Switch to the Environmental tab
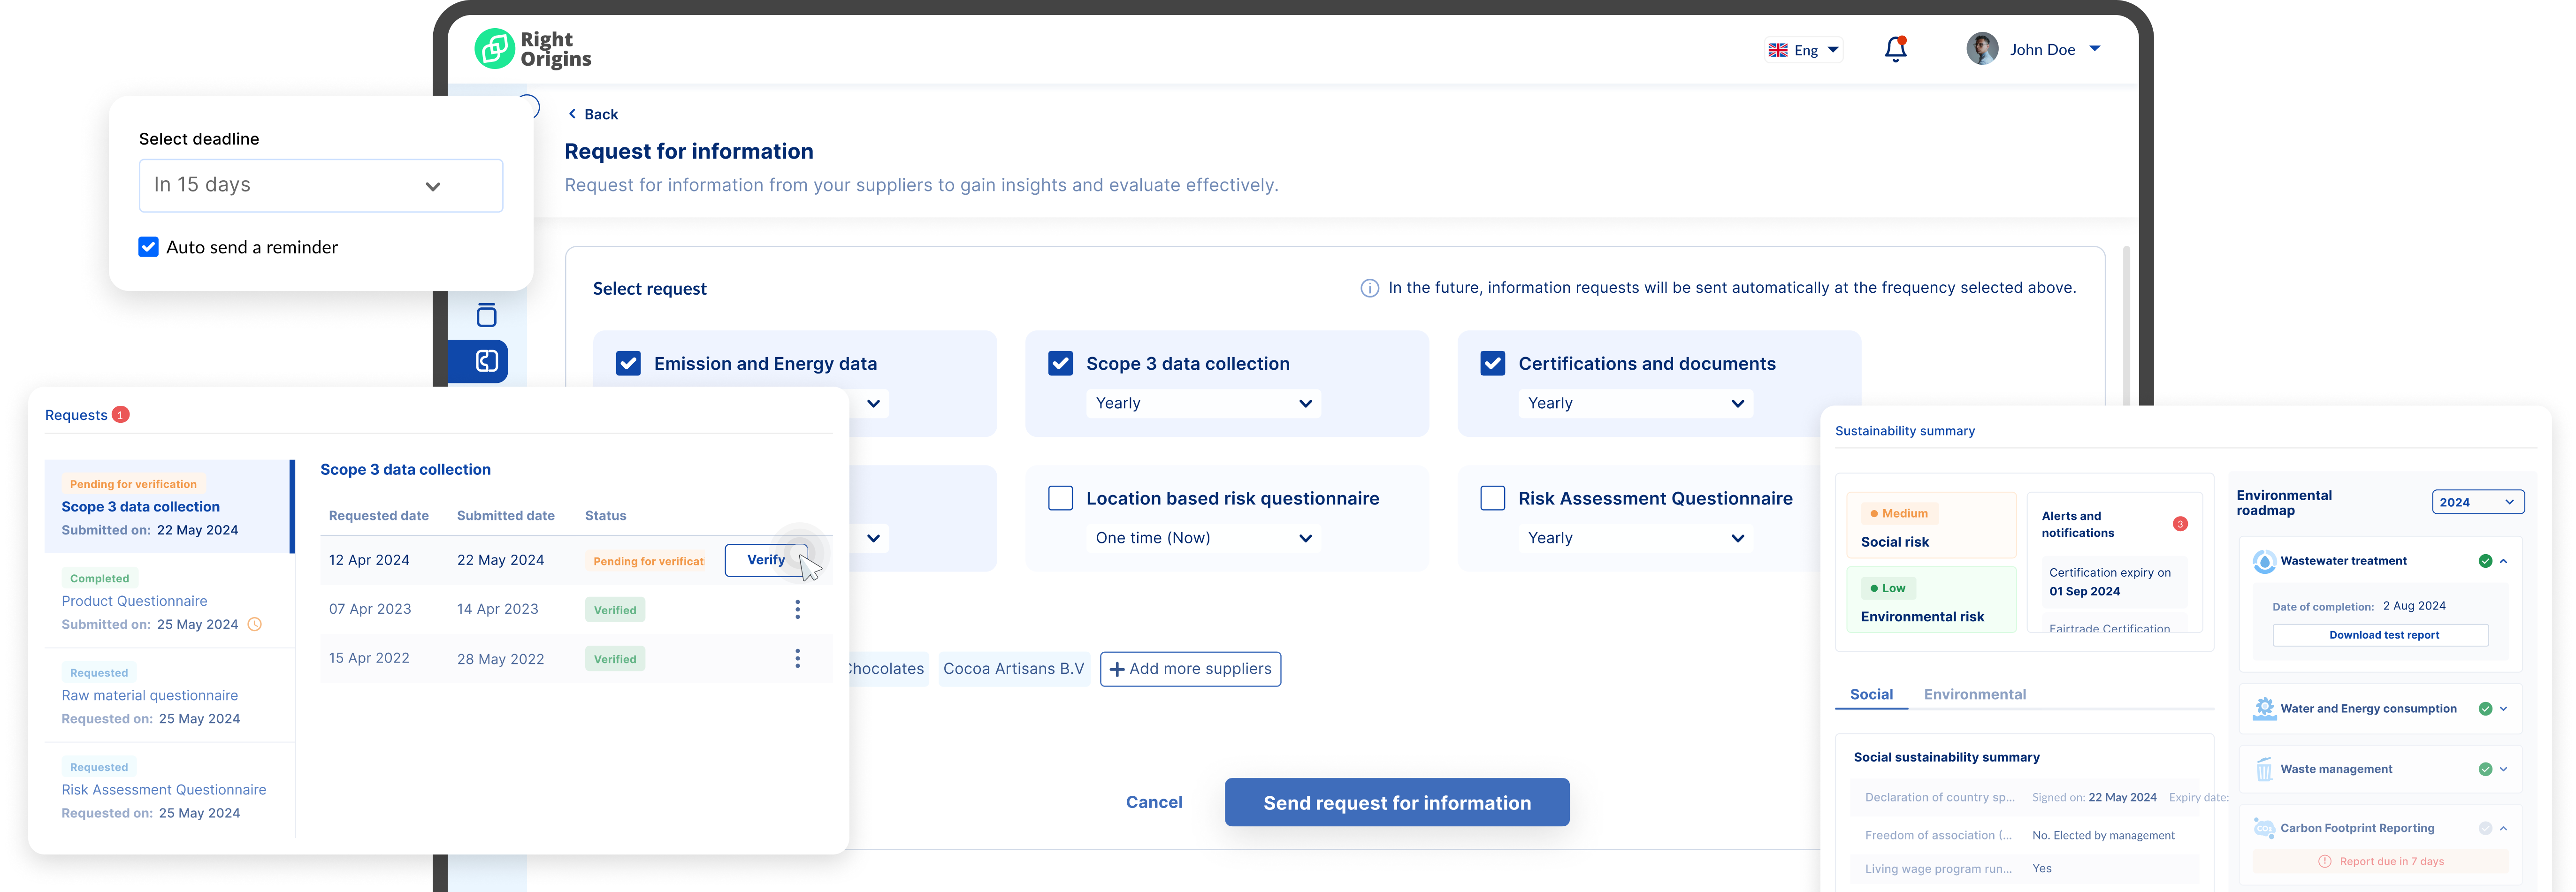 tap(1974, 694)
